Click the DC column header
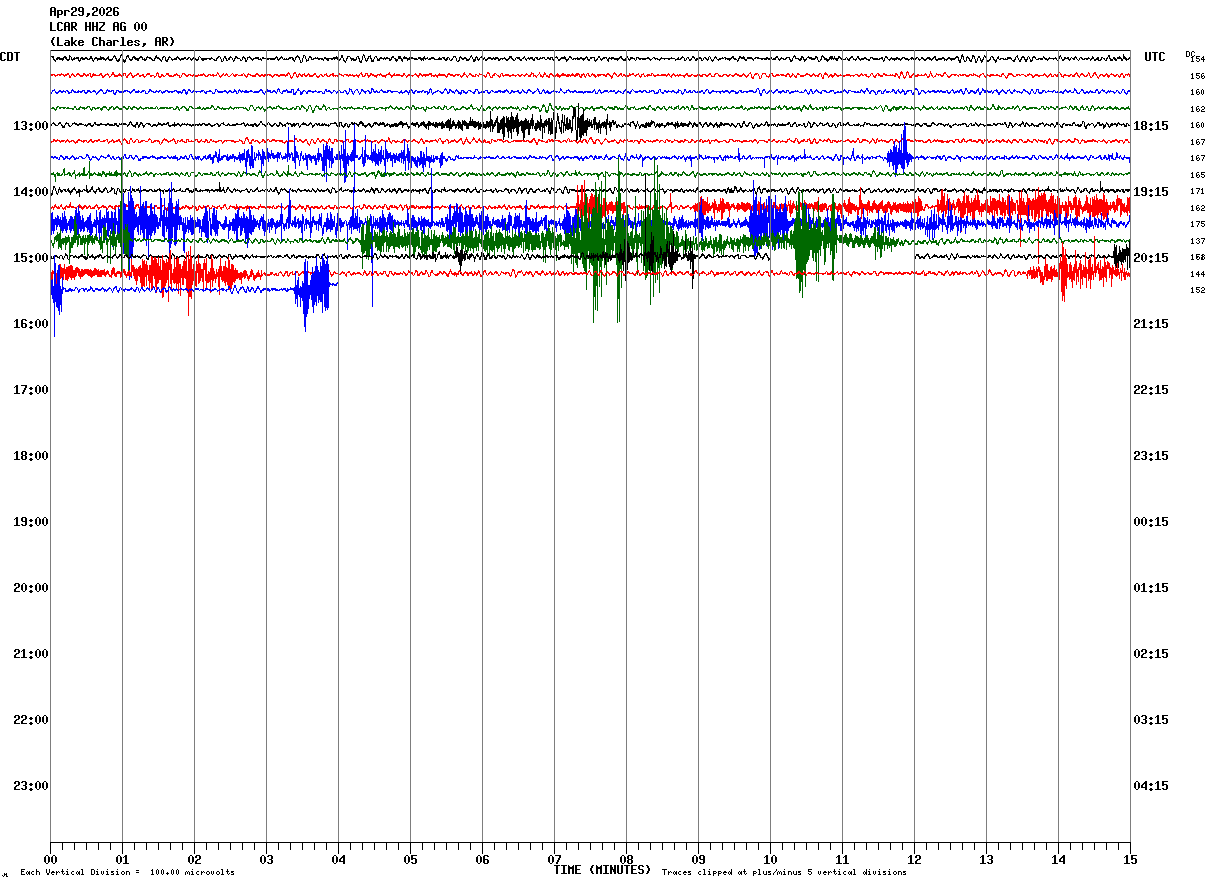This screenshot has height=886, width=1210. coord(1190,54)
